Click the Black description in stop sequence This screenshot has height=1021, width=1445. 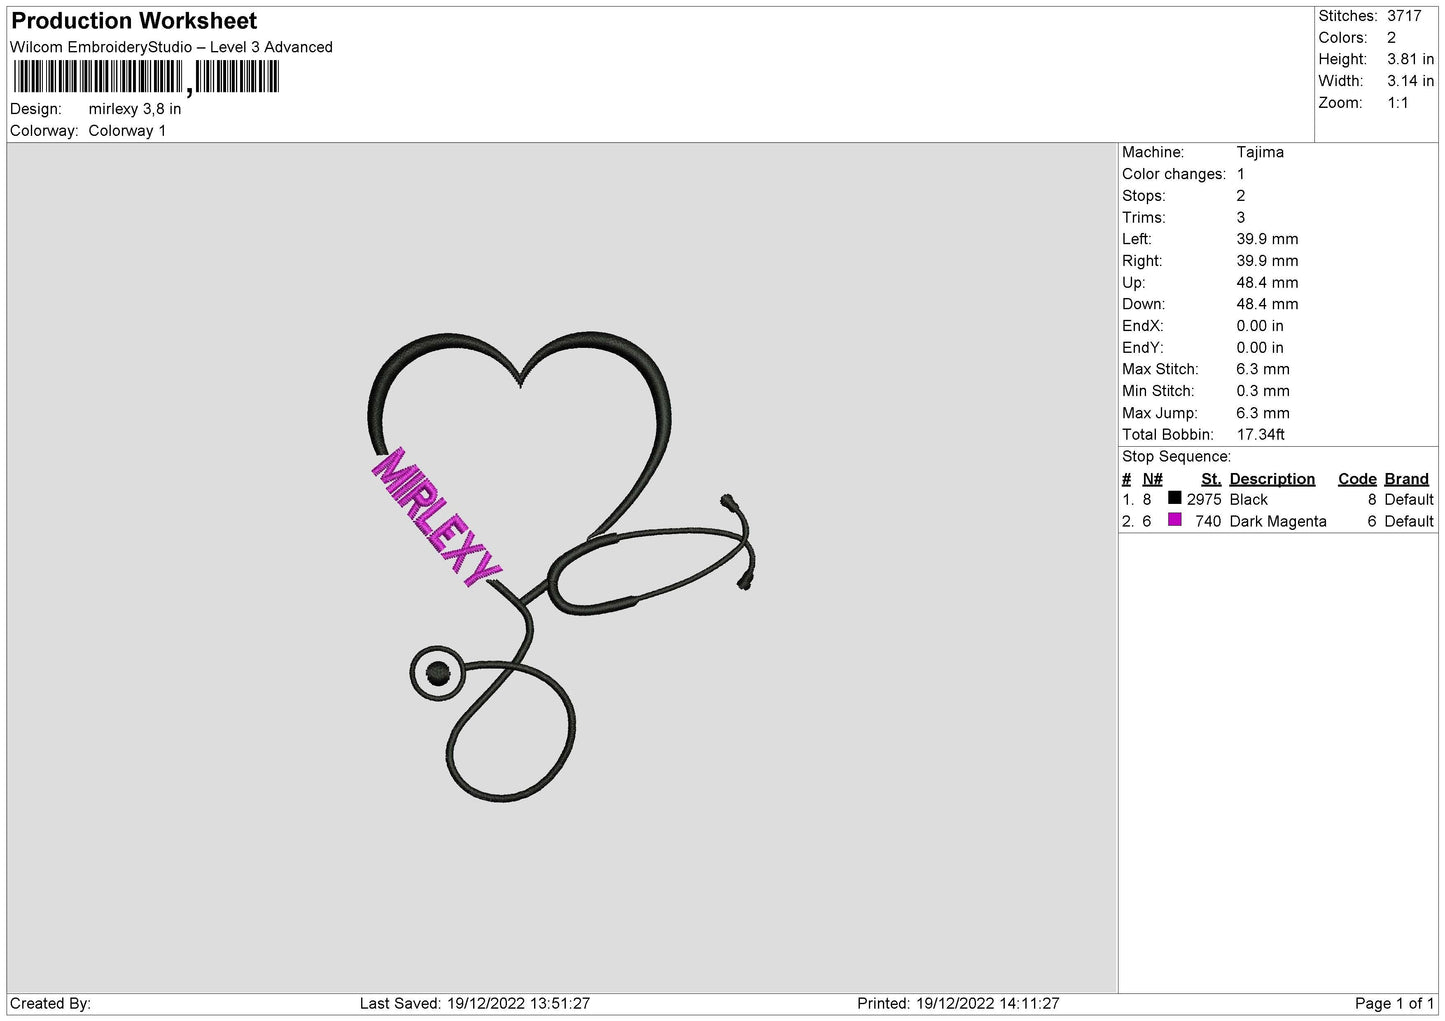pos(1248,500)
